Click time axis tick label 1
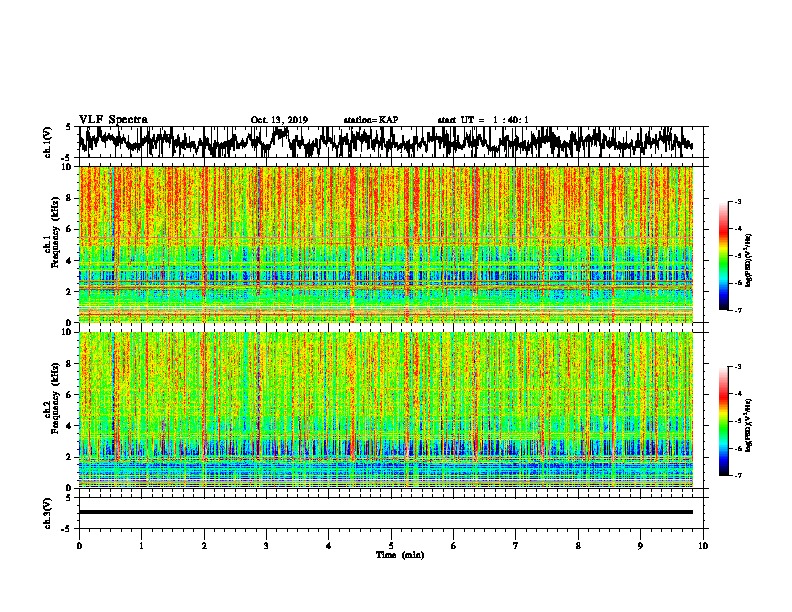792x612 pixels. (141, 546)
